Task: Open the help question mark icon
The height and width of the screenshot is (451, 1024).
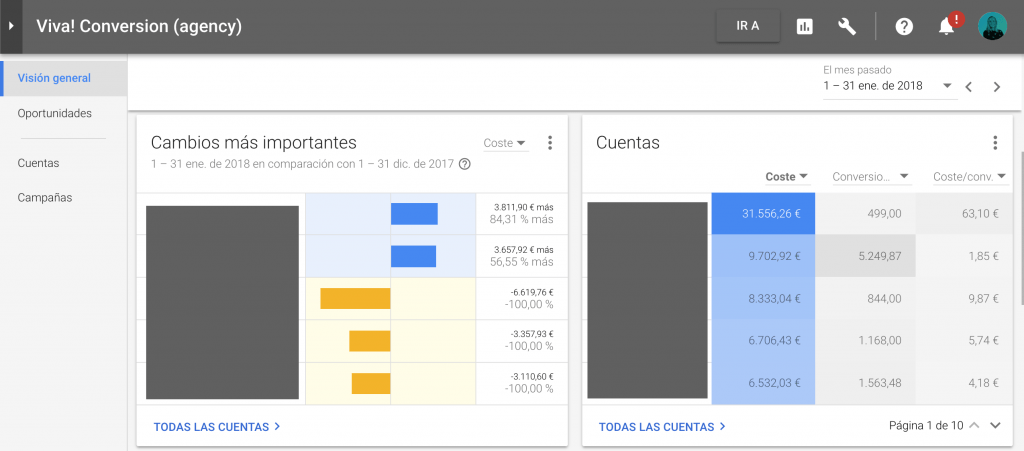Action: click(904, 27)
